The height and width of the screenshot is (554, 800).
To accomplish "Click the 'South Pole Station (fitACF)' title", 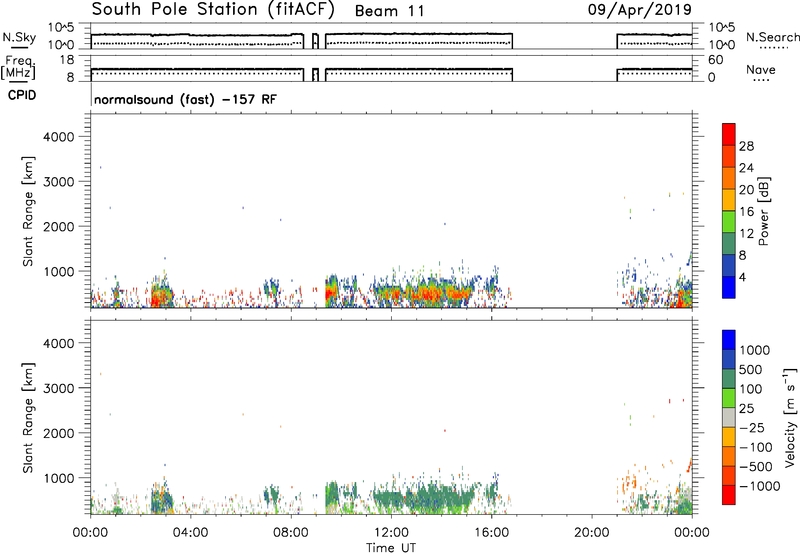I will (x=212, y=10).
